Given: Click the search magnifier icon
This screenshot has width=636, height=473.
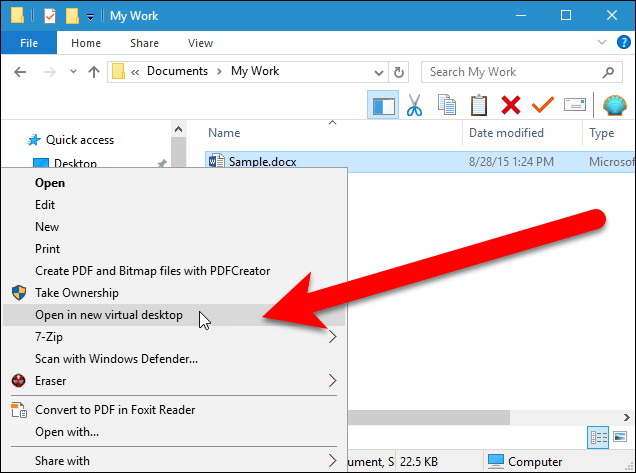Looking at the screenshot, I should (608, 72).
